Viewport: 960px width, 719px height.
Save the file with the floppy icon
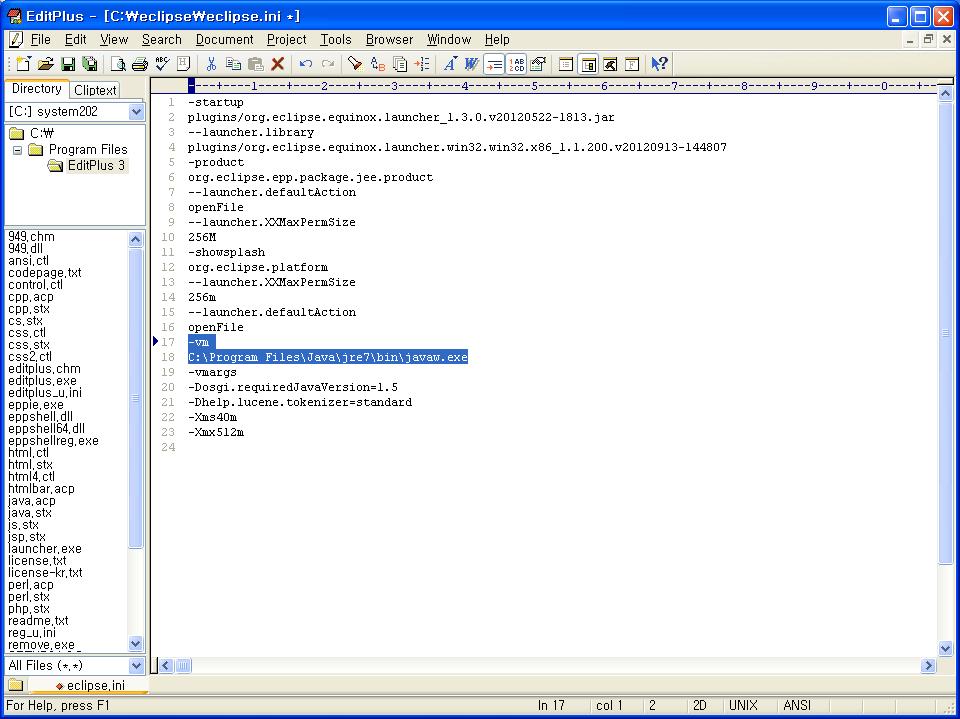click(x=68, y=64)
